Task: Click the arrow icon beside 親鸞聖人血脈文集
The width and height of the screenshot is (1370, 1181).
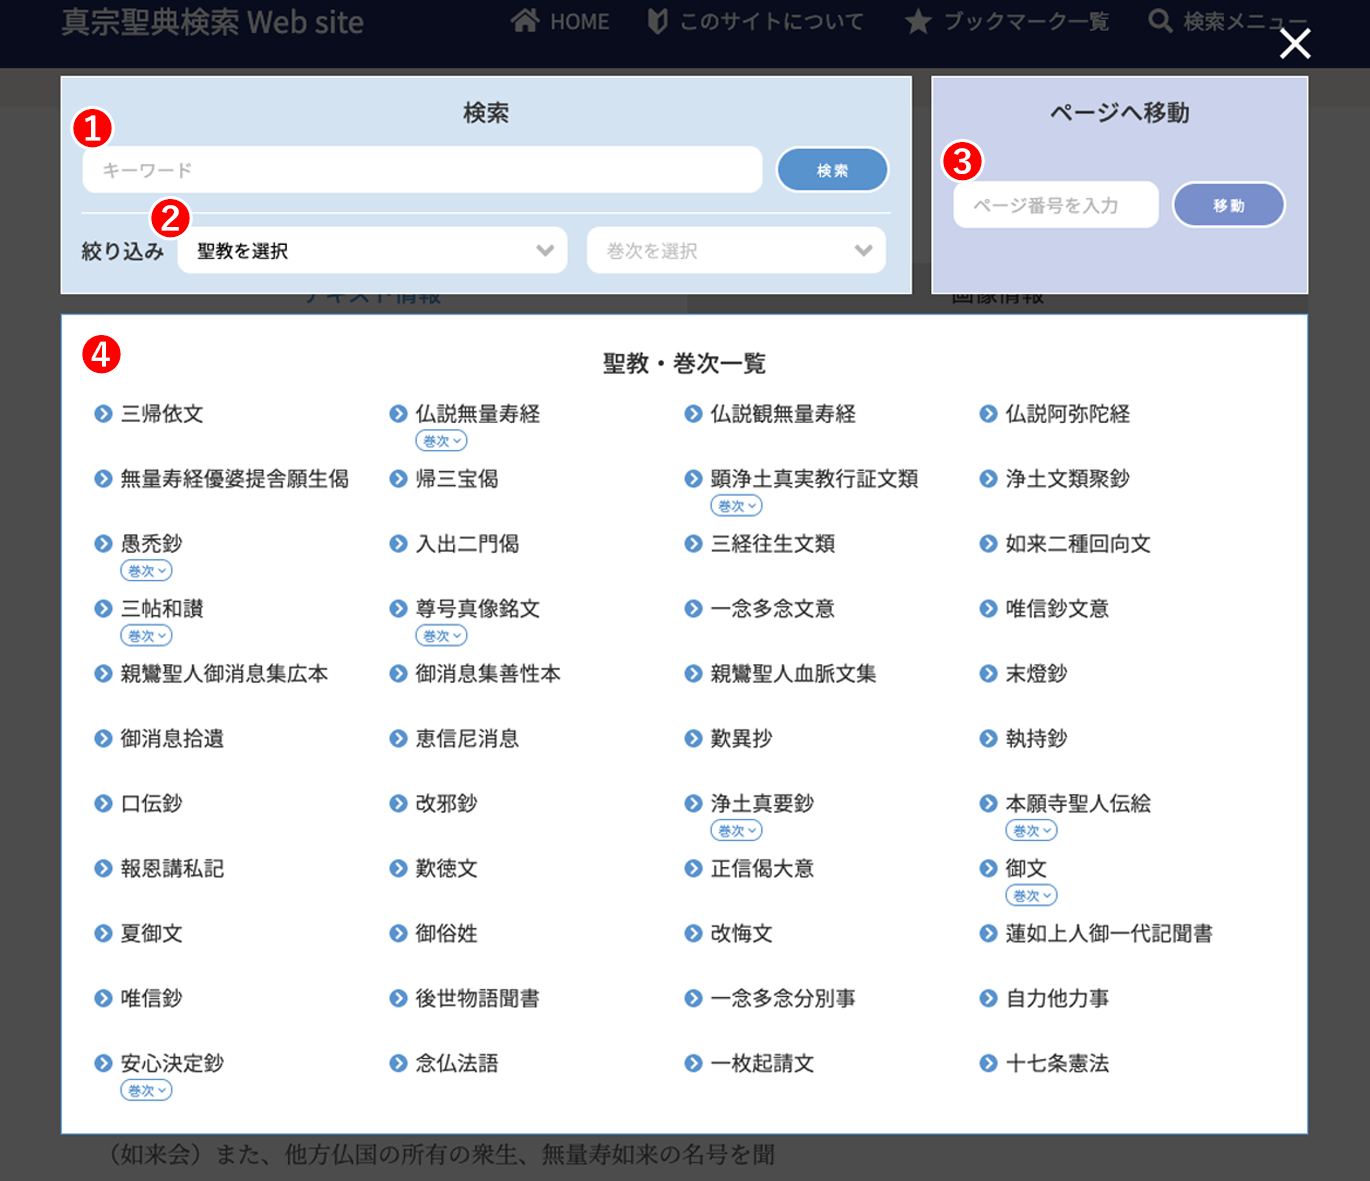Action: pos(693,674)
